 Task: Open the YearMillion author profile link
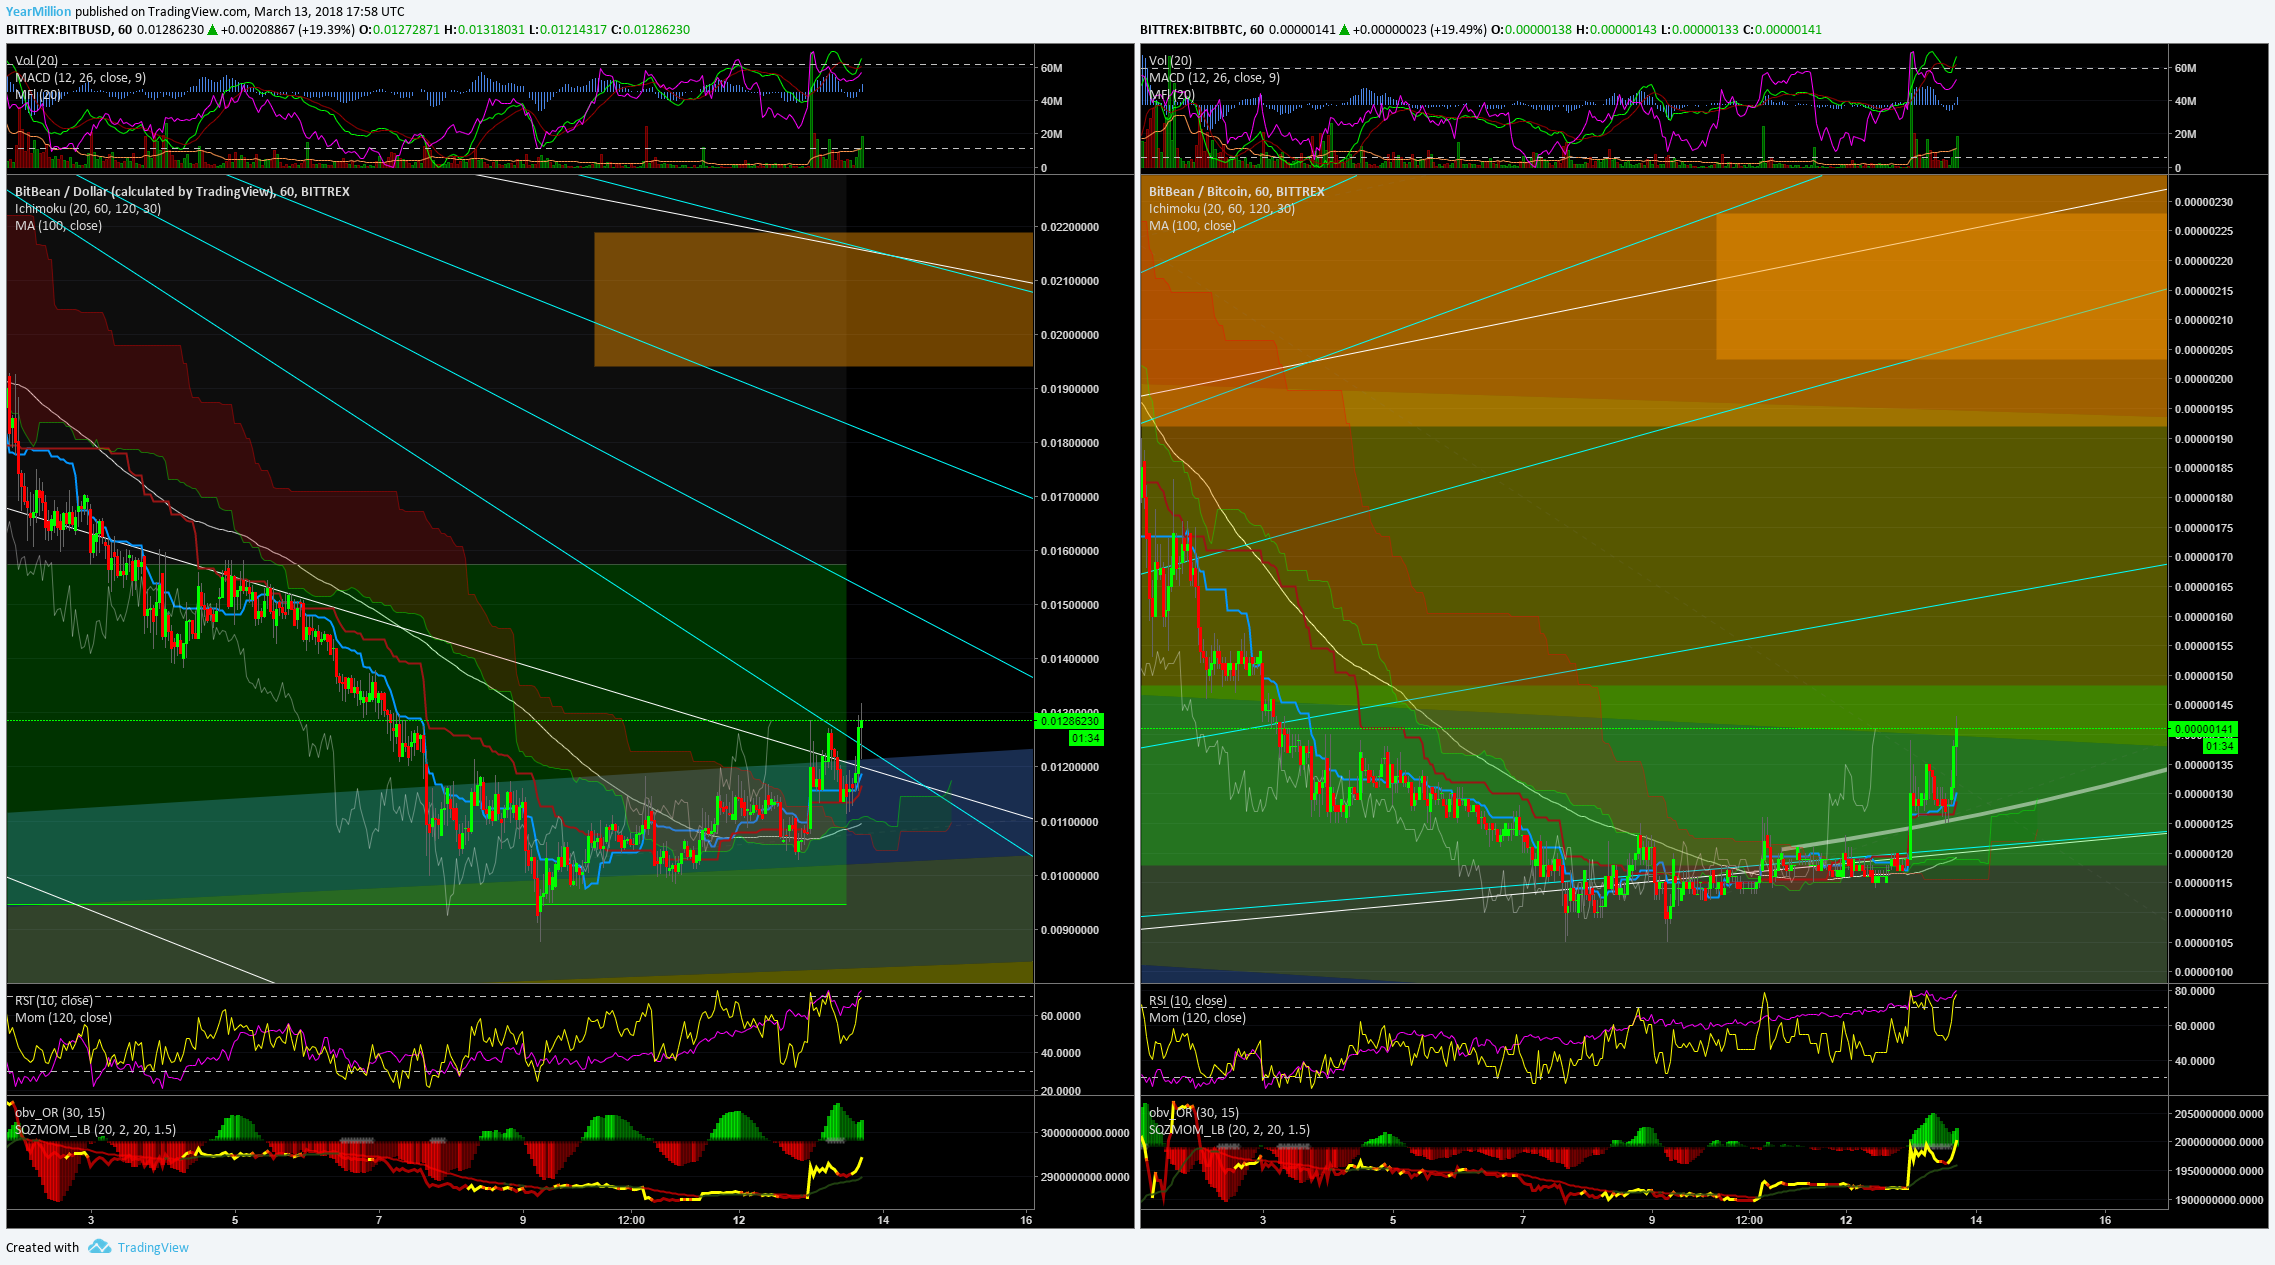[38, 11]
